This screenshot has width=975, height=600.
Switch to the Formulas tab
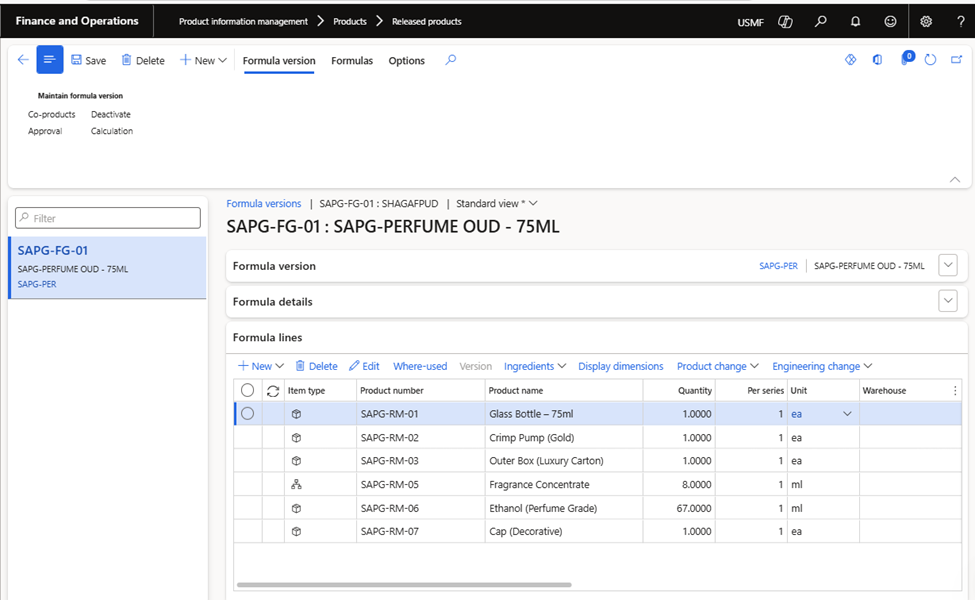[x=352, y=60]
